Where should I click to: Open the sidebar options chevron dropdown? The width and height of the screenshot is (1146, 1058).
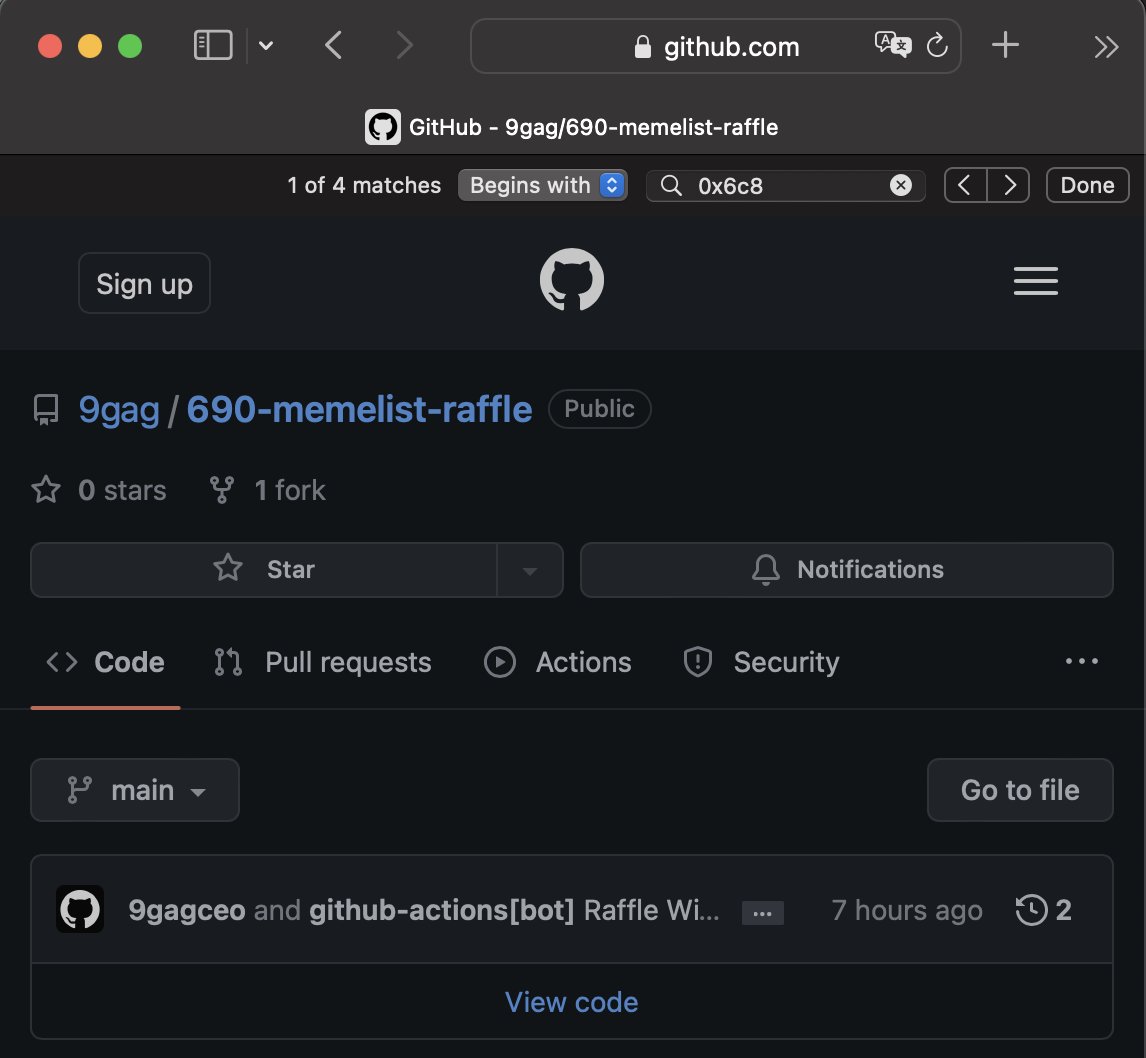click(x=266, y=46)
